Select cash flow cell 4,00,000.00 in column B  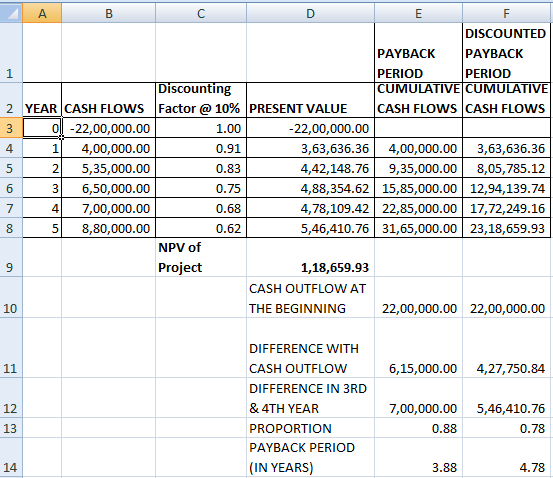click(x=109, y=148)
